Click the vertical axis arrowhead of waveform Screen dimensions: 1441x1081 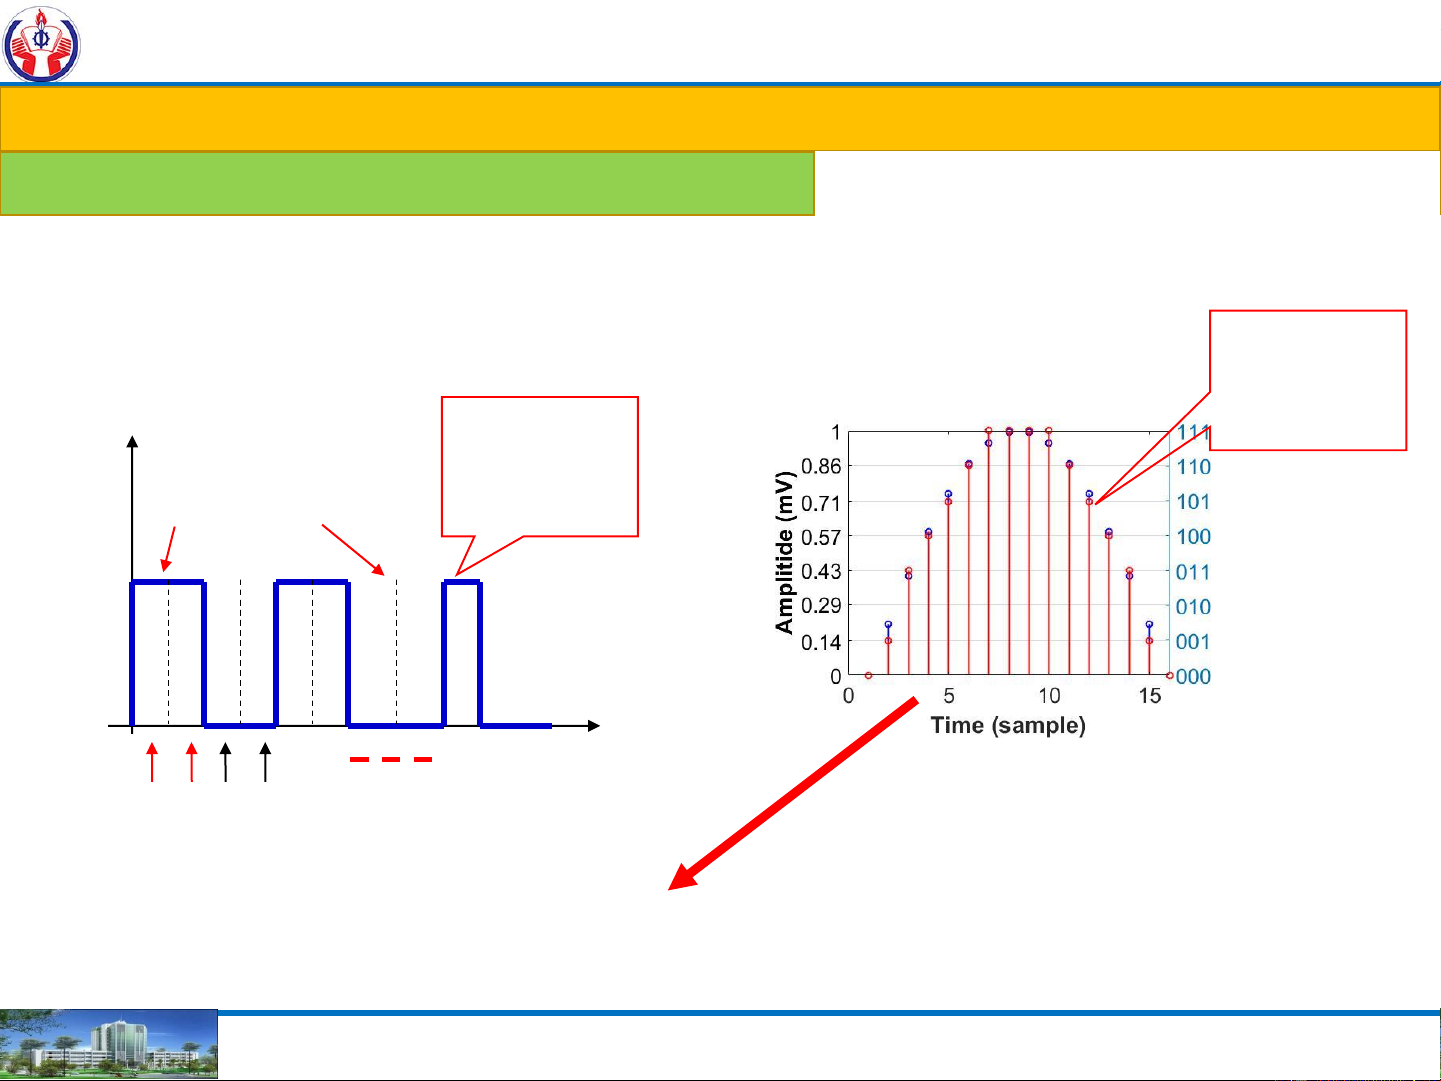pyautogui.click(x=132, y=442)
